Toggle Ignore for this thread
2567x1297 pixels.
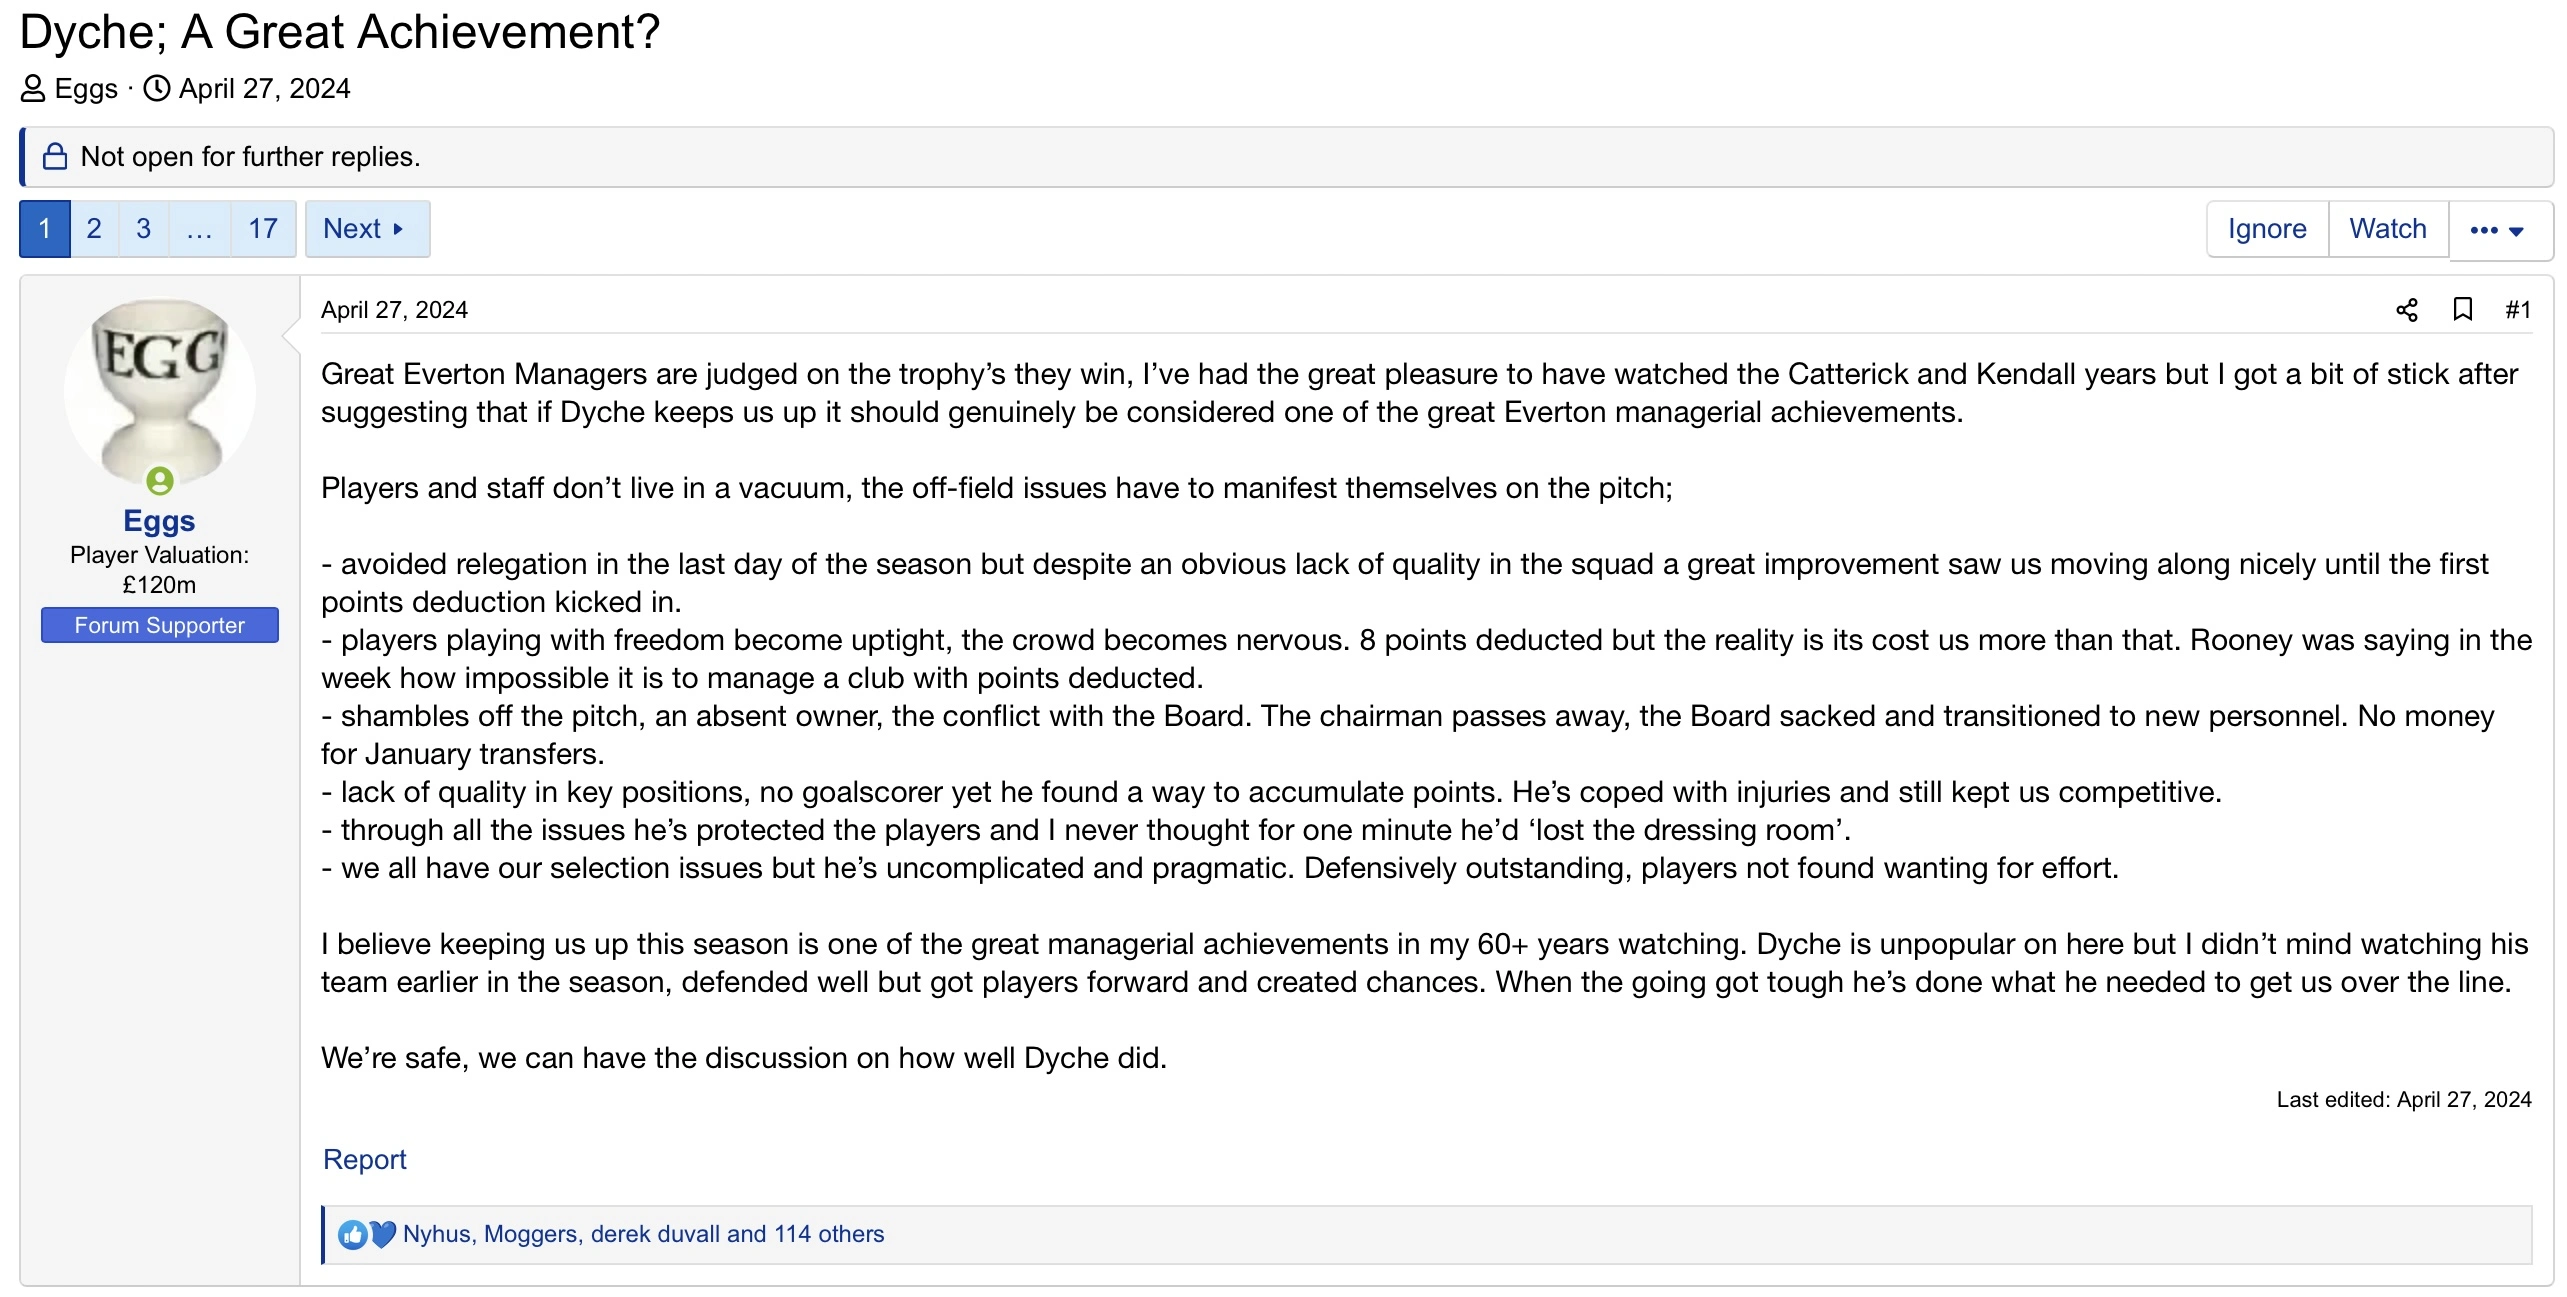2266,229
